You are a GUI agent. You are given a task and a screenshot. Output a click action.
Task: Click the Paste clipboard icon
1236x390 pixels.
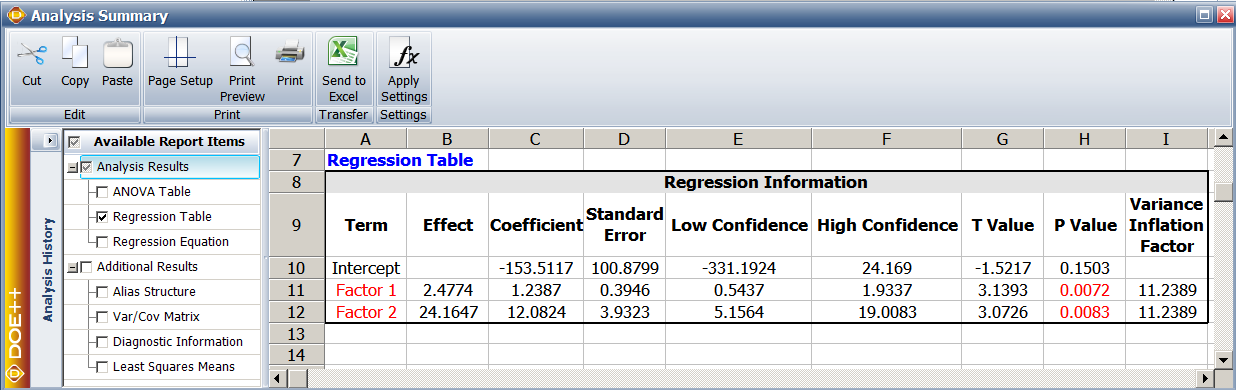(117, 52)
